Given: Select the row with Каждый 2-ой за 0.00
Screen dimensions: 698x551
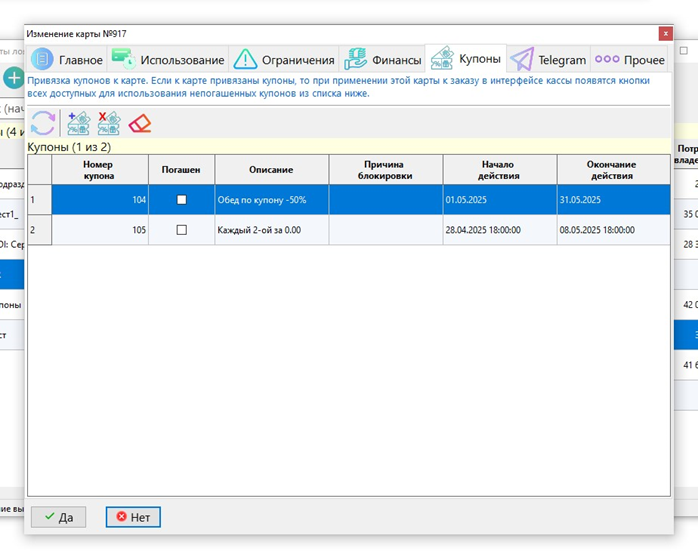Looking at the screenshot, I should (271, 230).
